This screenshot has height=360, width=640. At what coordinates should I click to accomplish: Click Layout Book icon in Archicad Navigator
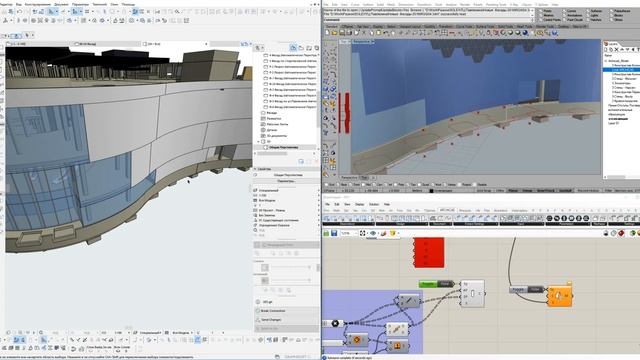click(309, 48)
